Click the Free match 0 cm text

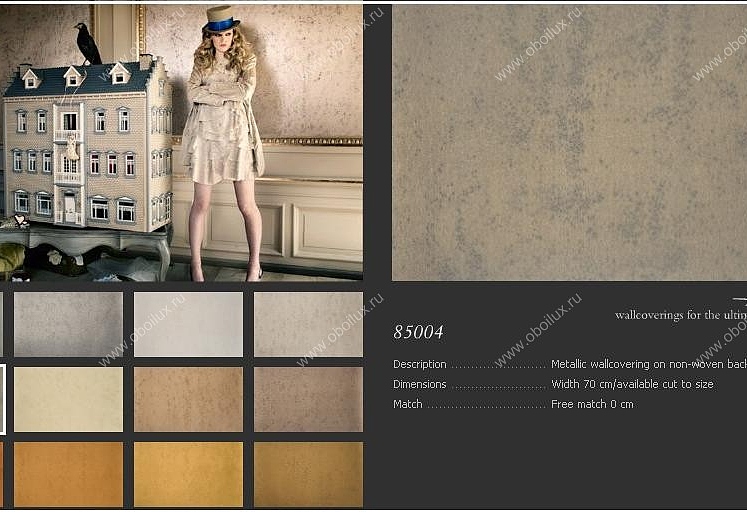click(x=592, y=404)
